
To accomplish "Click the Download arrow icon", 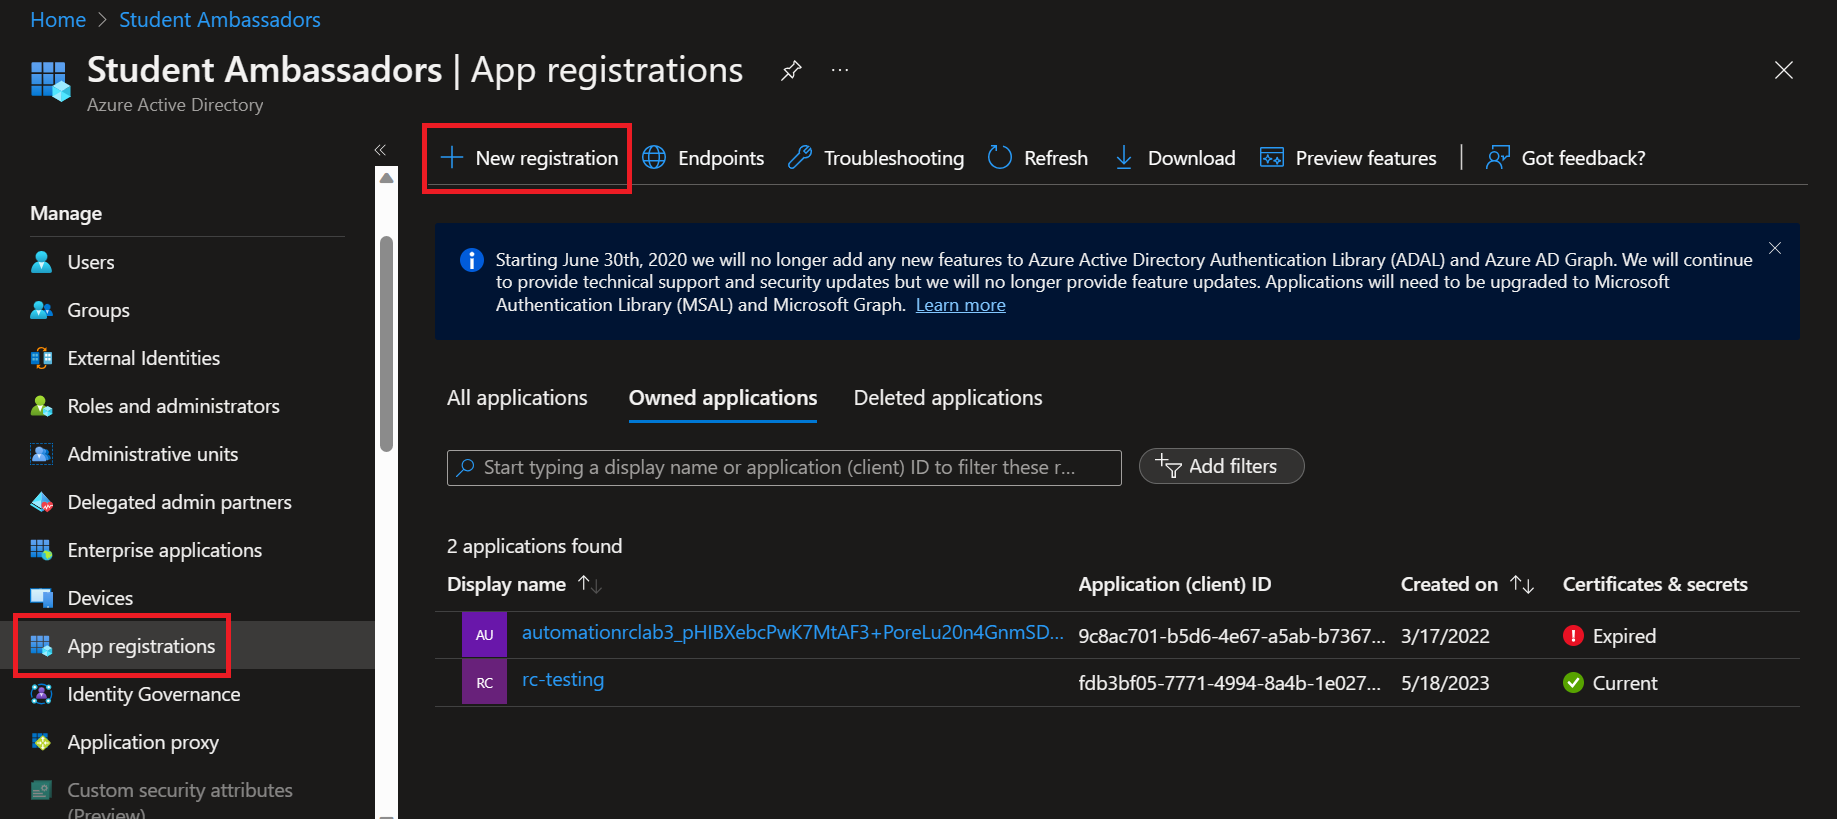I will [1124, 158].
